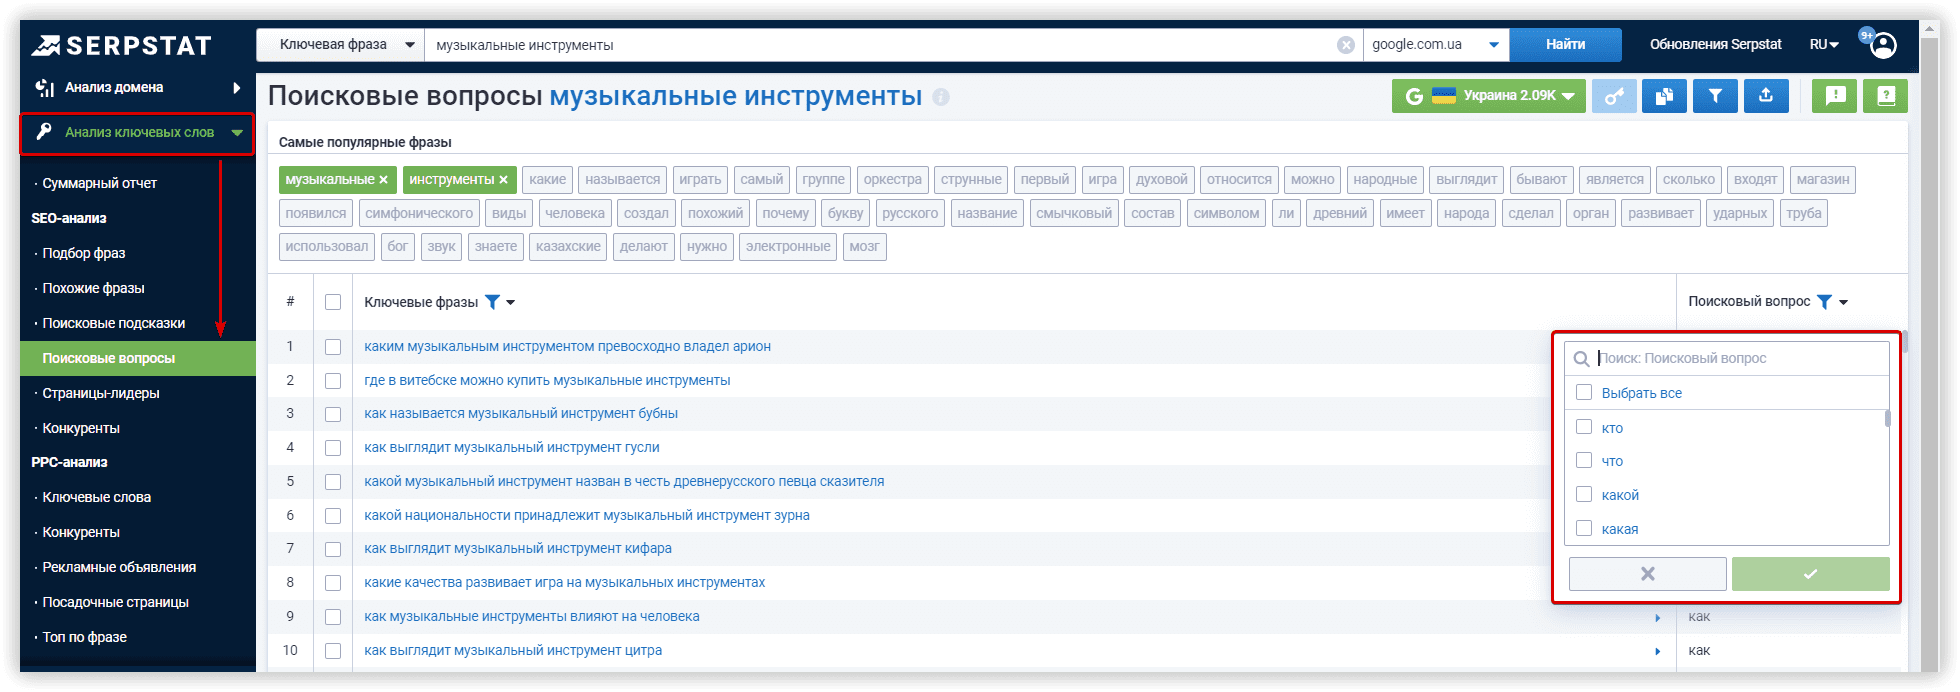Open Обновления Serpstat link
This screenshot has width=1960, height=692.
[1716, 45]
